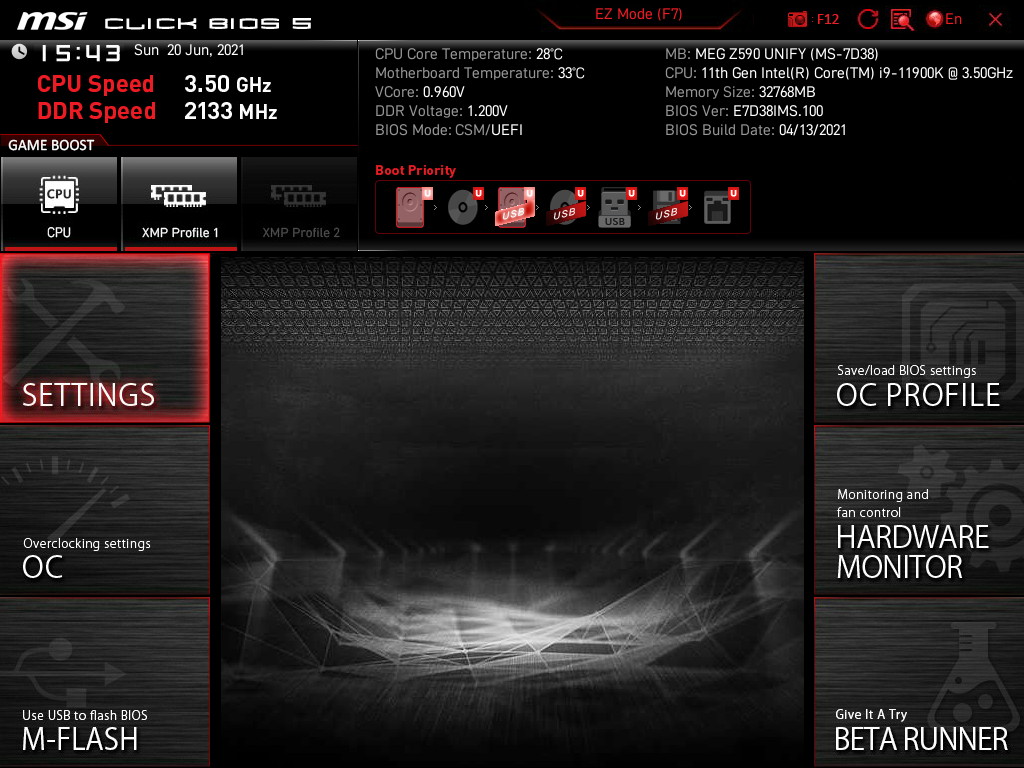Click the date Sun 20 Jun, 2021
The image size is (1024, 768).
[189, 50]
